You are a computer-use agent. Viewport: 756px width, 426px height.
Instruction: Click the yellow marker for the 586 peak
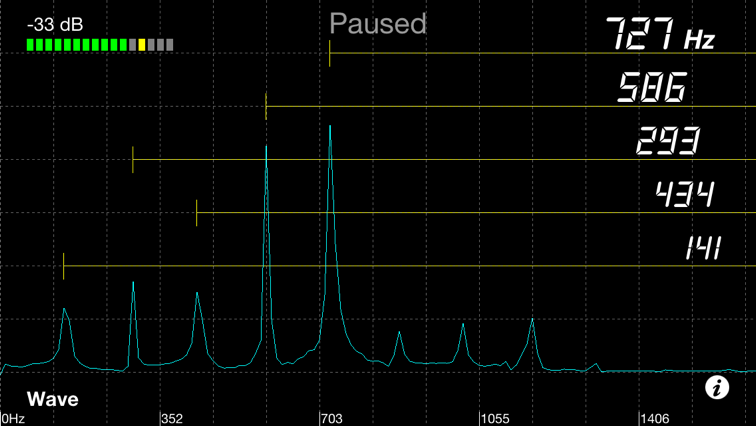click(266, 106)
